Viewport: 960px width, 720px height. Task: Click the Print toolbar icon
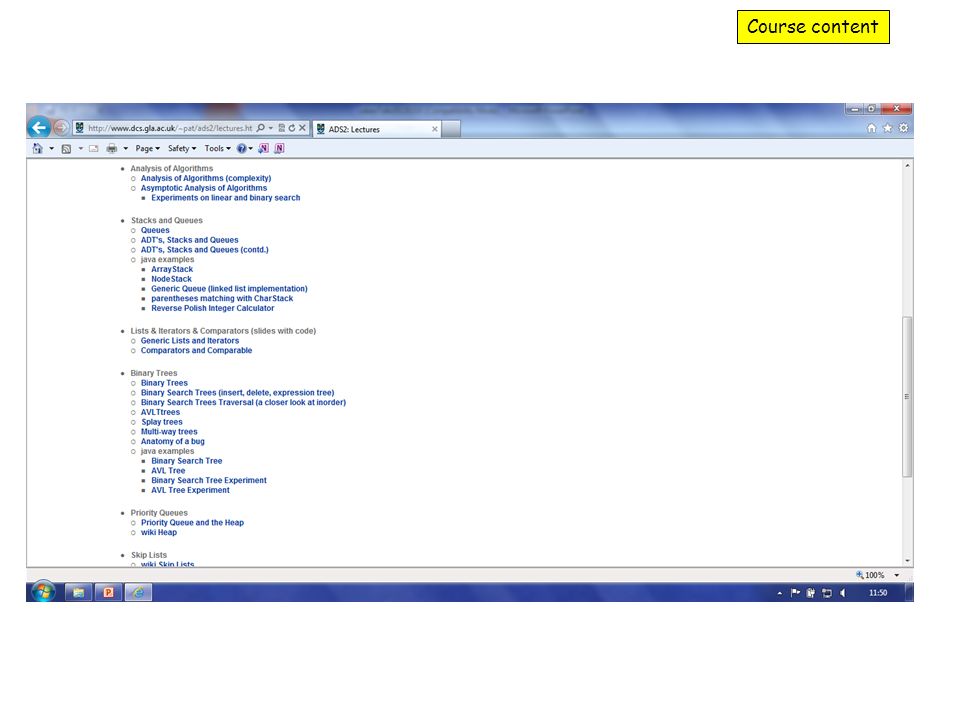[x=111, y=149]
